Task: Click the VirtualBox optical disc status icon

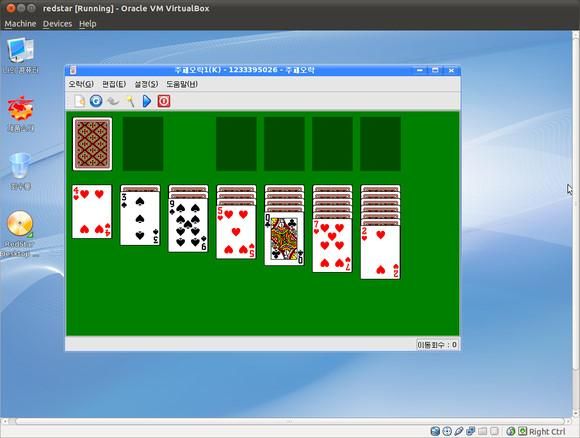Action: point(447,431)
